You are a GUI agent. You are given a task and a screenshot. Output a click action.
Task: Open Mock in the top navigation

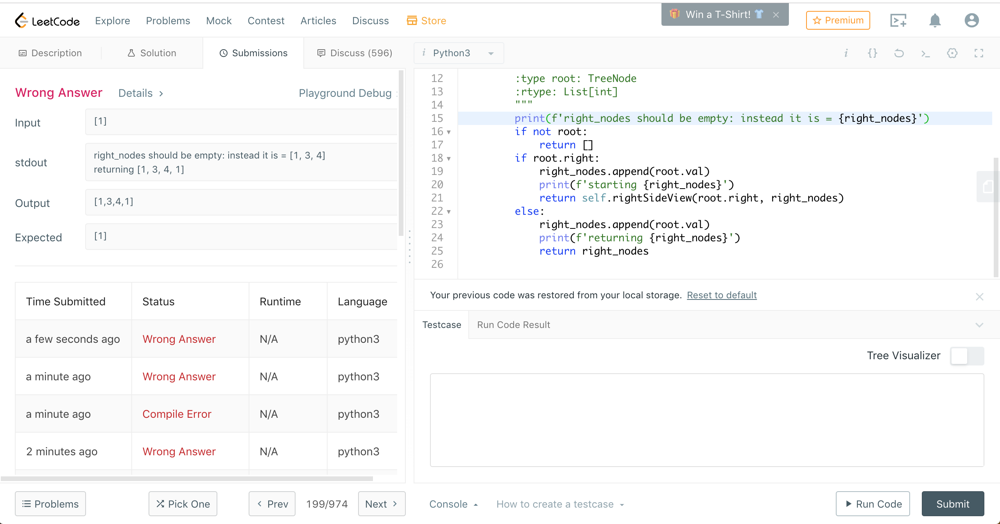(219, 21)
